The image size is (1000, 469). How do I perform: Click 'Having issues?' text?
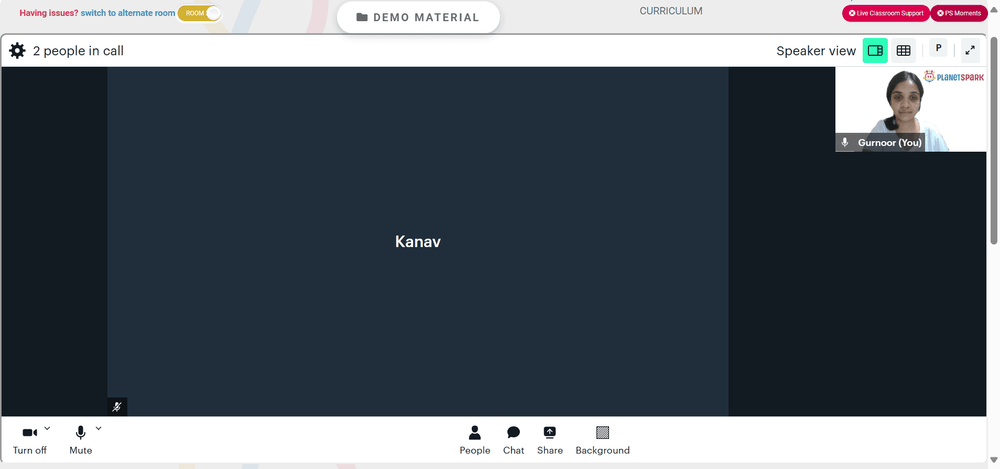coord(48,13)
